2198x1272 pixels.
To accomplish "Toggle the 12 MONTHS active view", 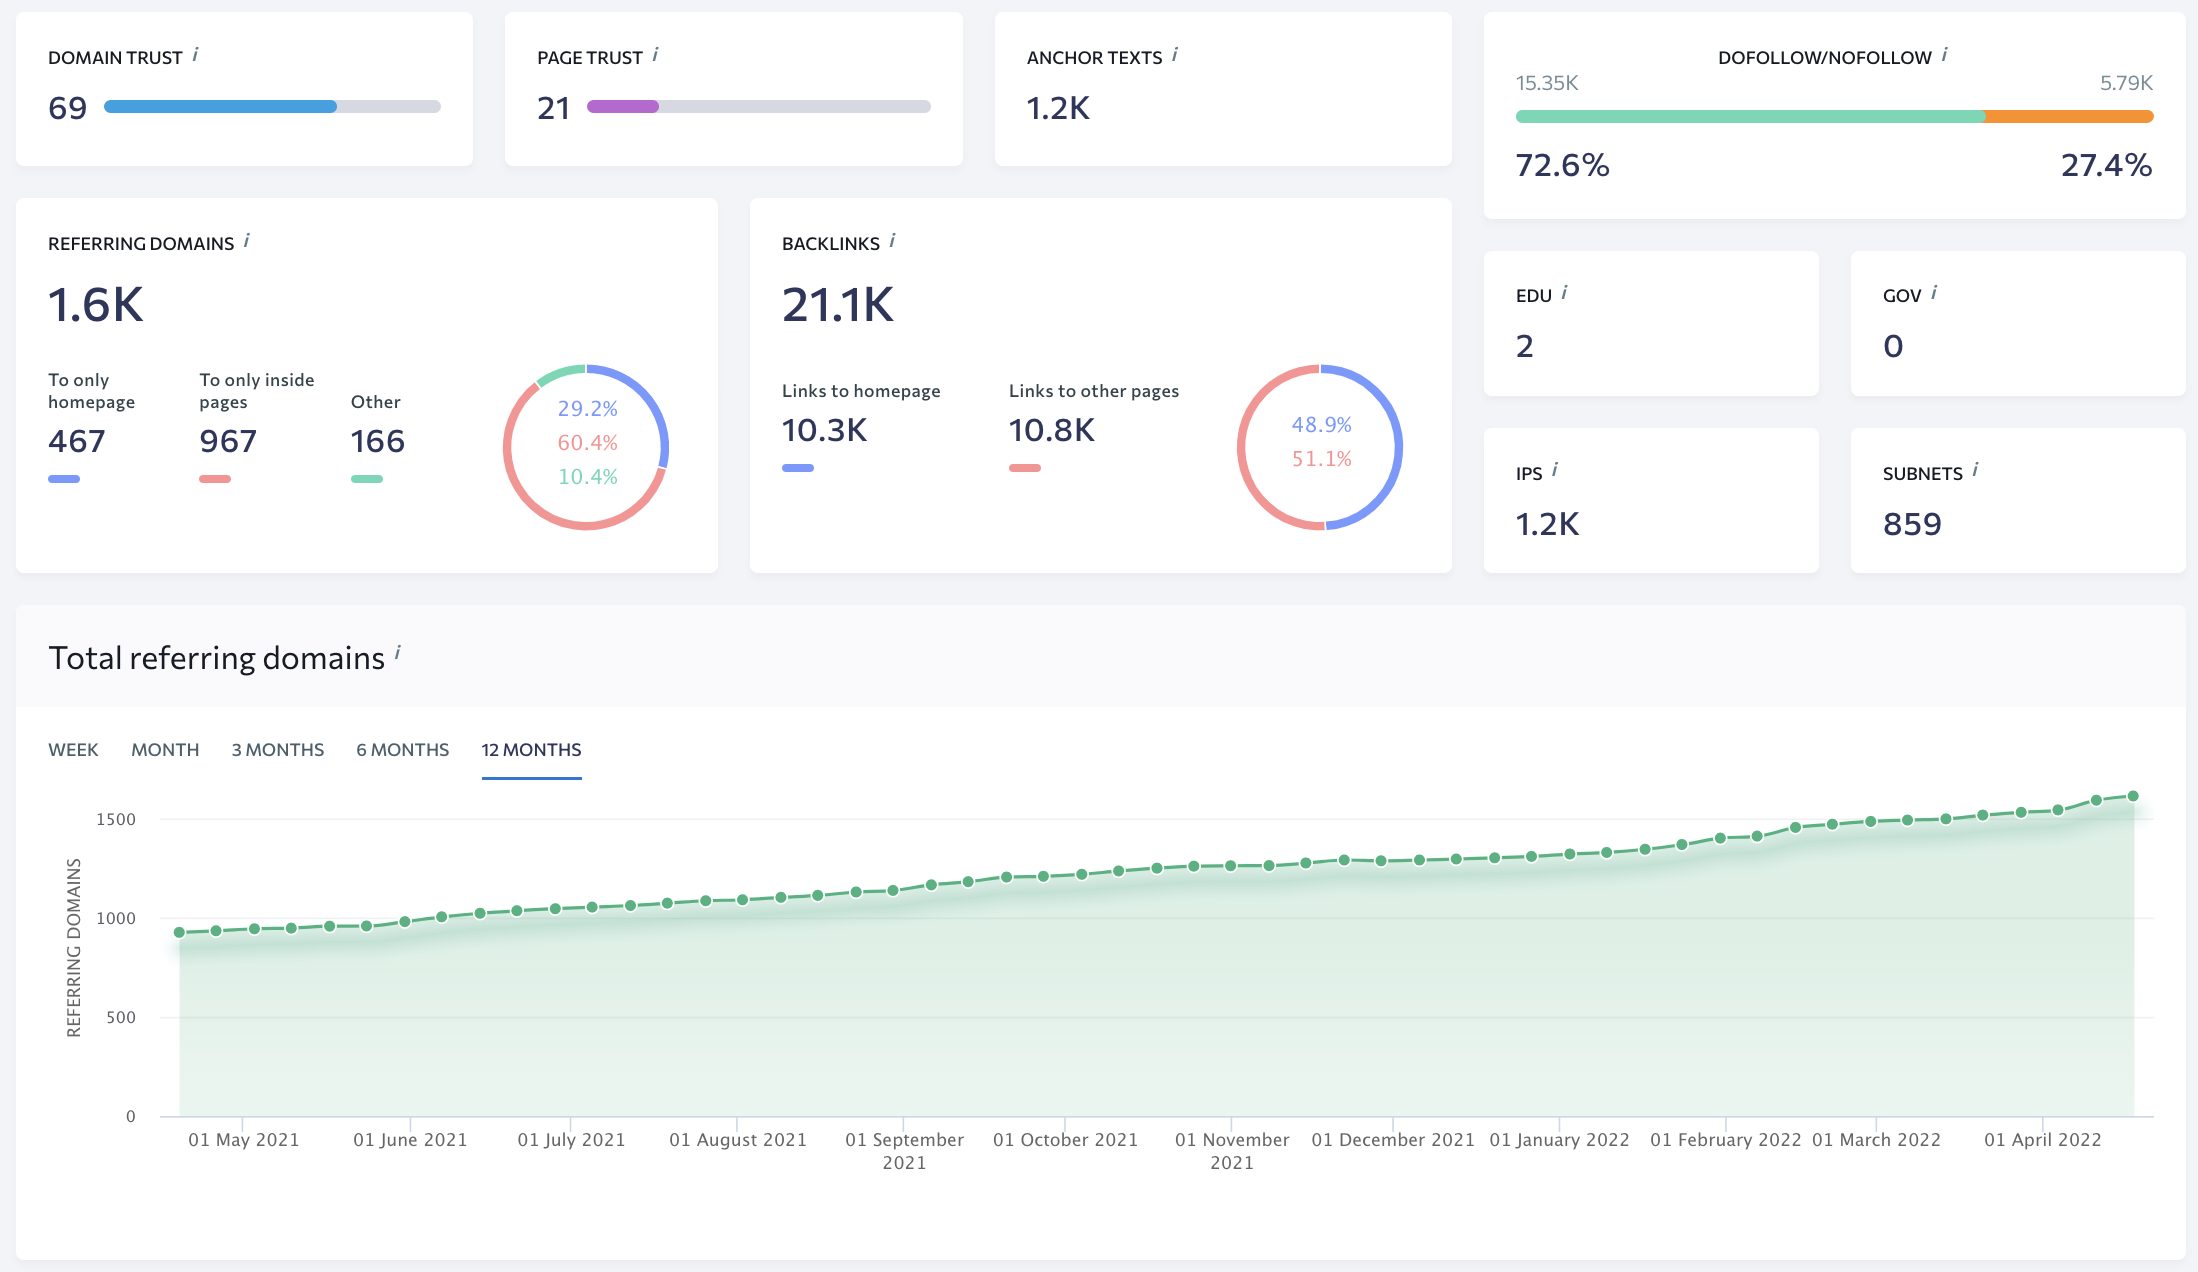I will click(x=531, y=750).
